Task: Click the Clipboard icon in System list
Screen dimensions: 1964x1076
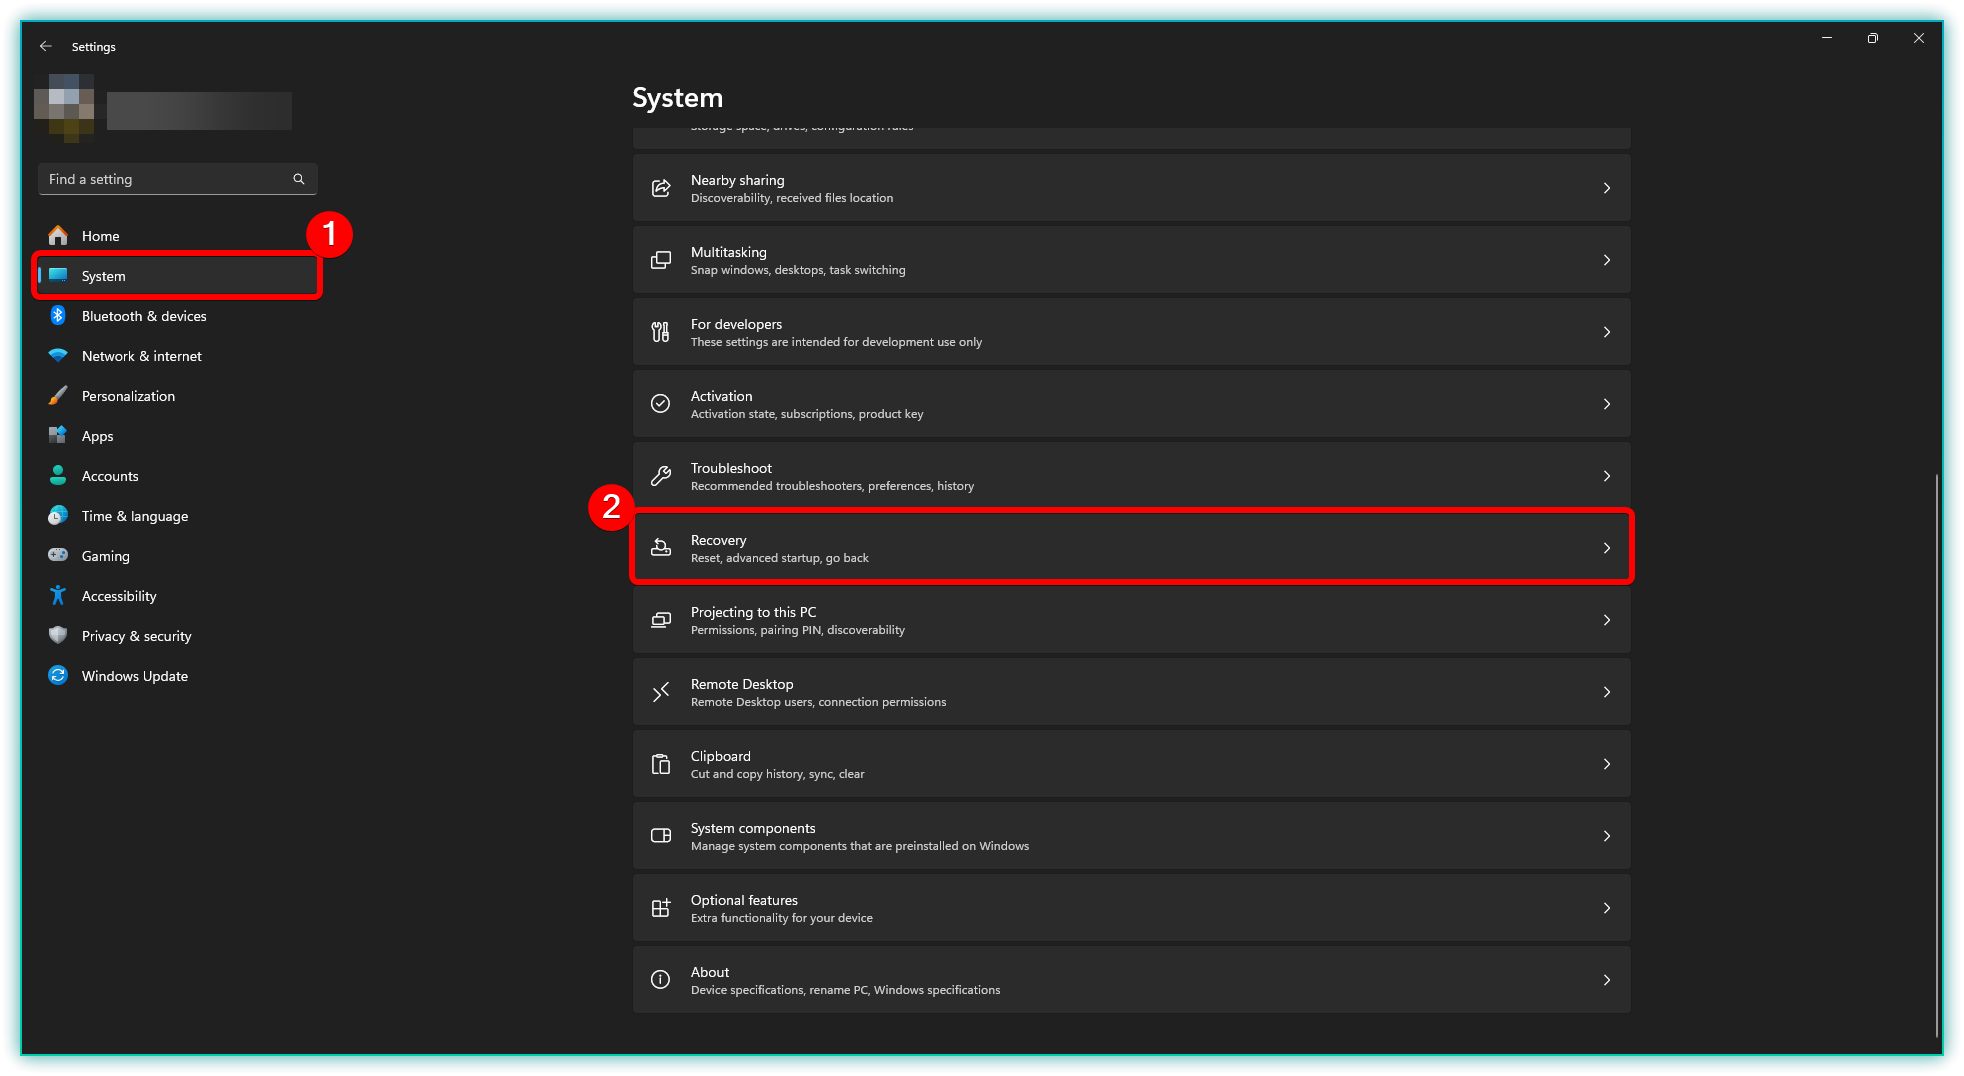Action: (x=661, y=764)
